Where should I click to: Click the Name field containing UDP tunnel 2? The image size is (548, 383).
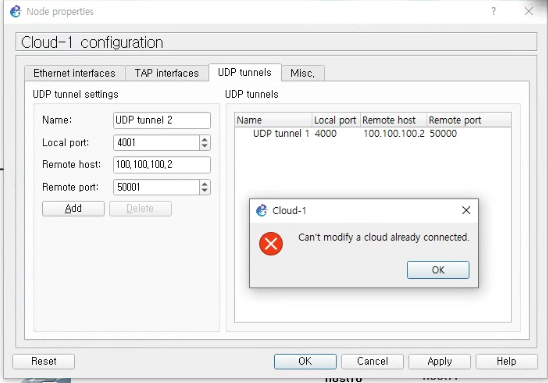(x=162, y=120)
